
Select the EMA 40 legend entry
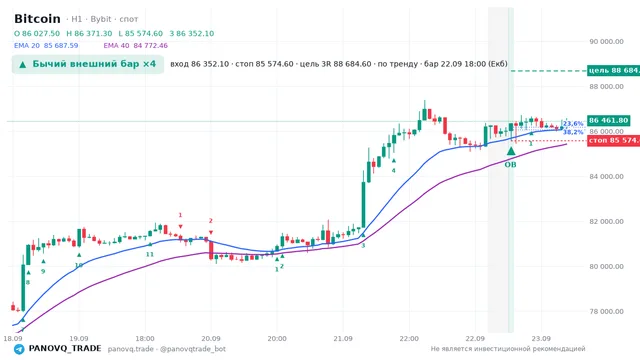coord(136,45)
